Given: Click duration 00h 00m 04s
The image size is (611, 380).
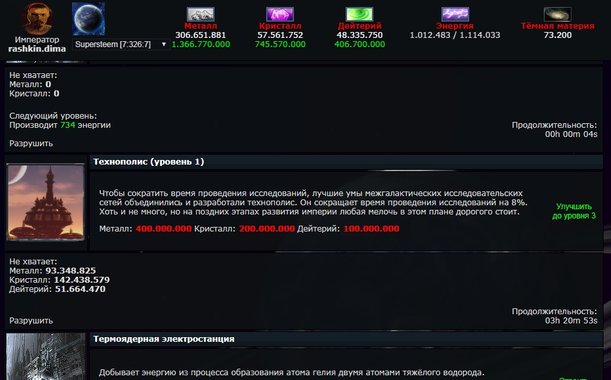Looking at the screenshot, I should pyautogui.click(x=571, y=134).
